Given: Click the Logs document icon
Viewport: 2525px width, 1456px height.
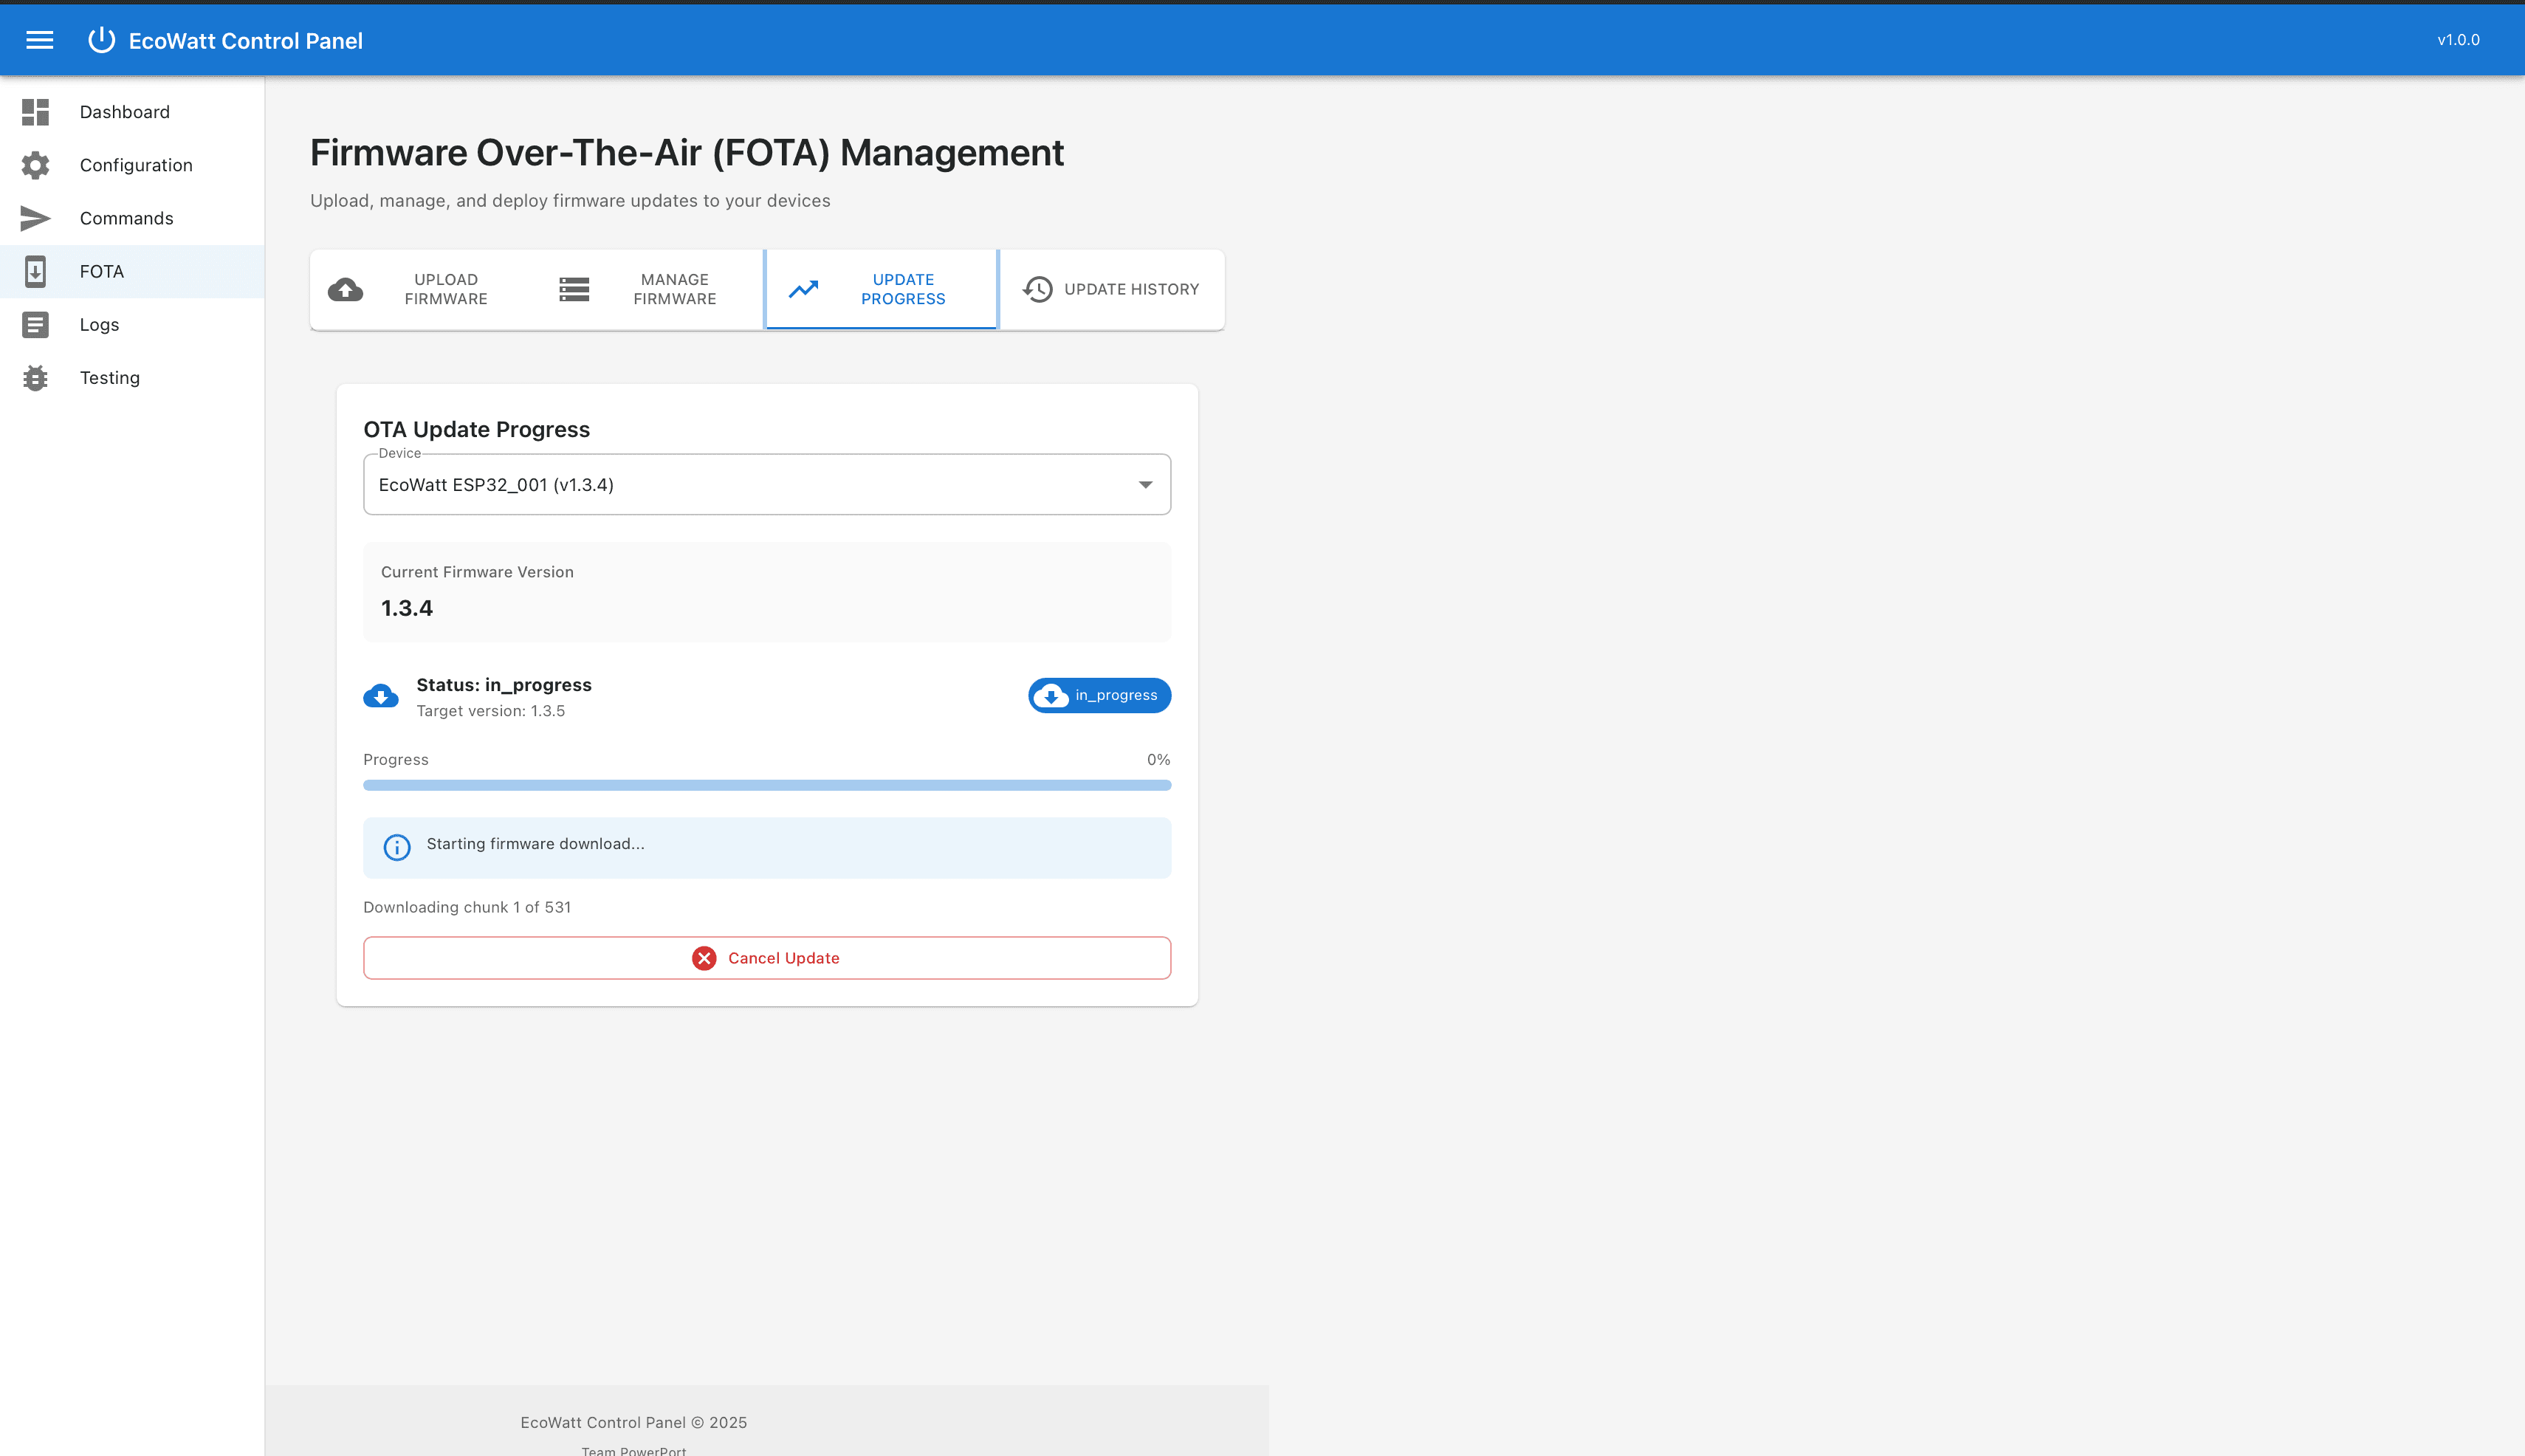Looking at the screenshot, I should tap(36, 324).
